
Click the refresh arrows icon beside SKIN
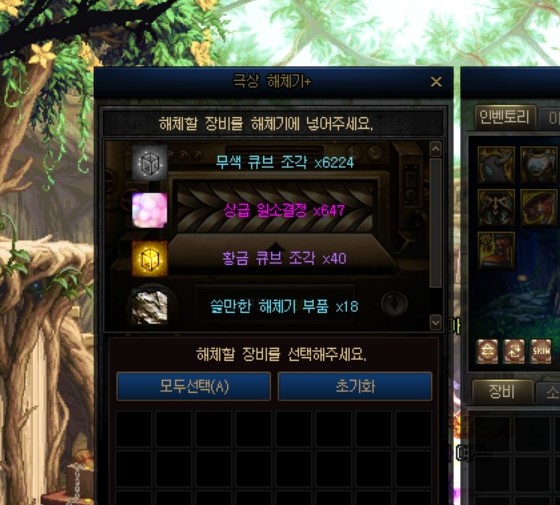(514, 351)
